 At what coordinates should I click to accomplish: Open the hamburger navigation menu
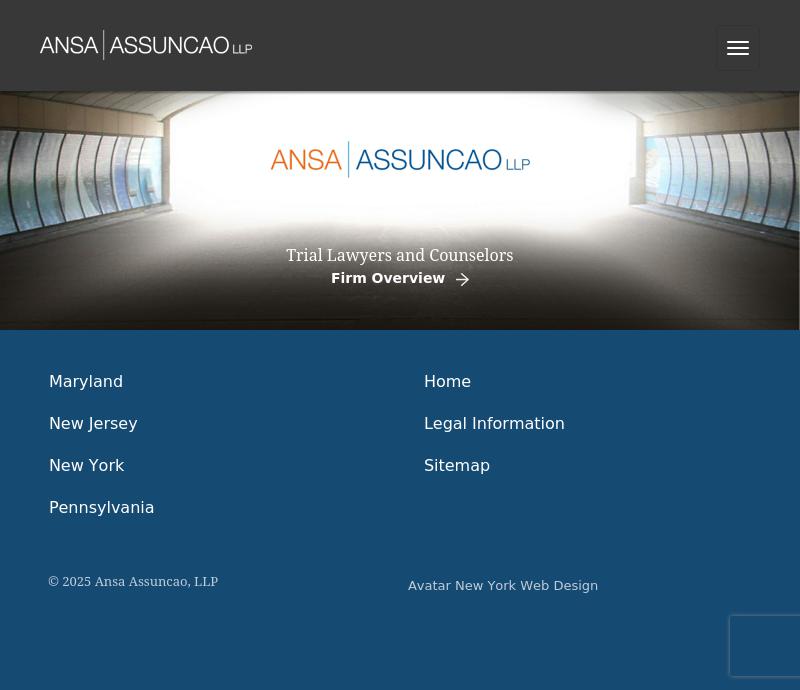point(738,48)
